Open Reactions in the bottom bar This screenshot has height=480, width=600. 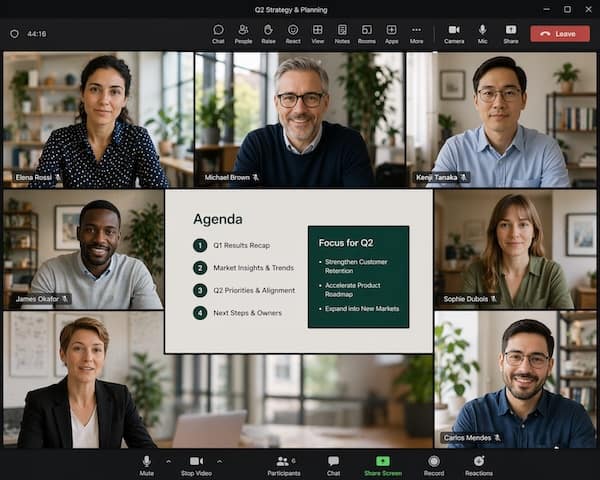(x=479, y=465)
